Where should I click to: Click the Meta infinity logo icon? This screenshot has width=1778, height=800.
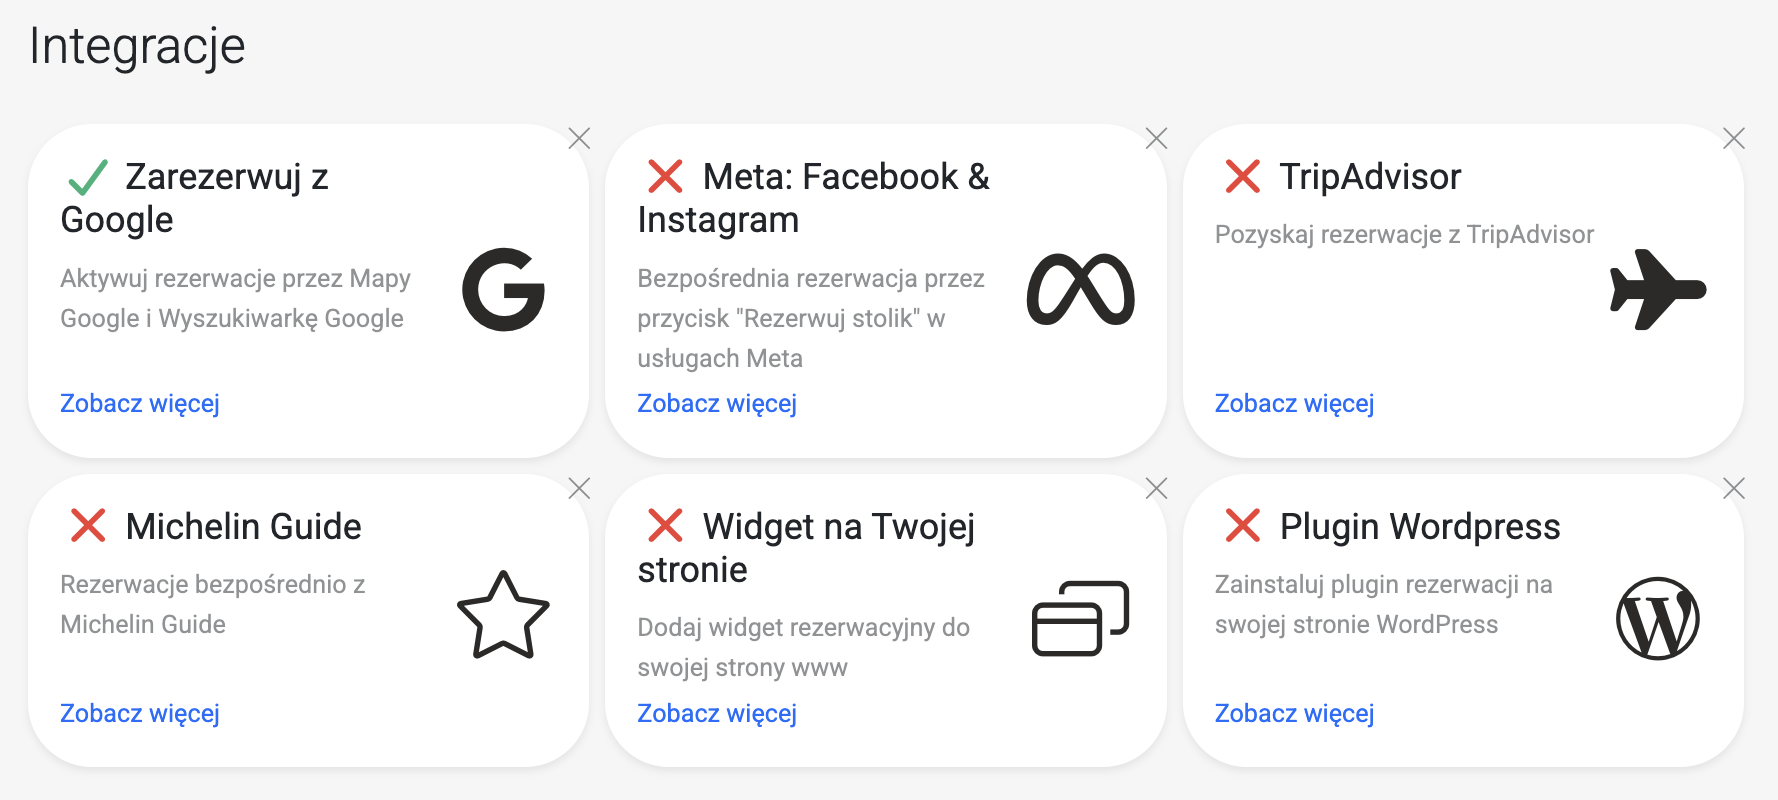pyautogui.click(x=1080, y=290)
